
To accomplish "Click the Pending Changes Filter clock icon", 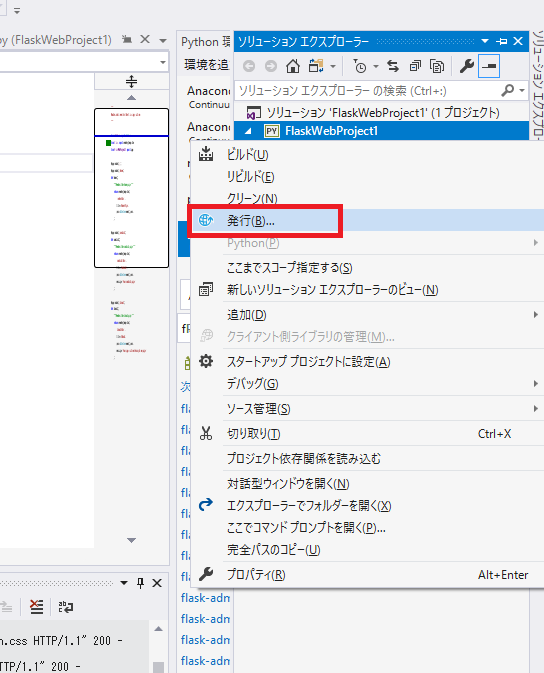I will click(359, 66).
